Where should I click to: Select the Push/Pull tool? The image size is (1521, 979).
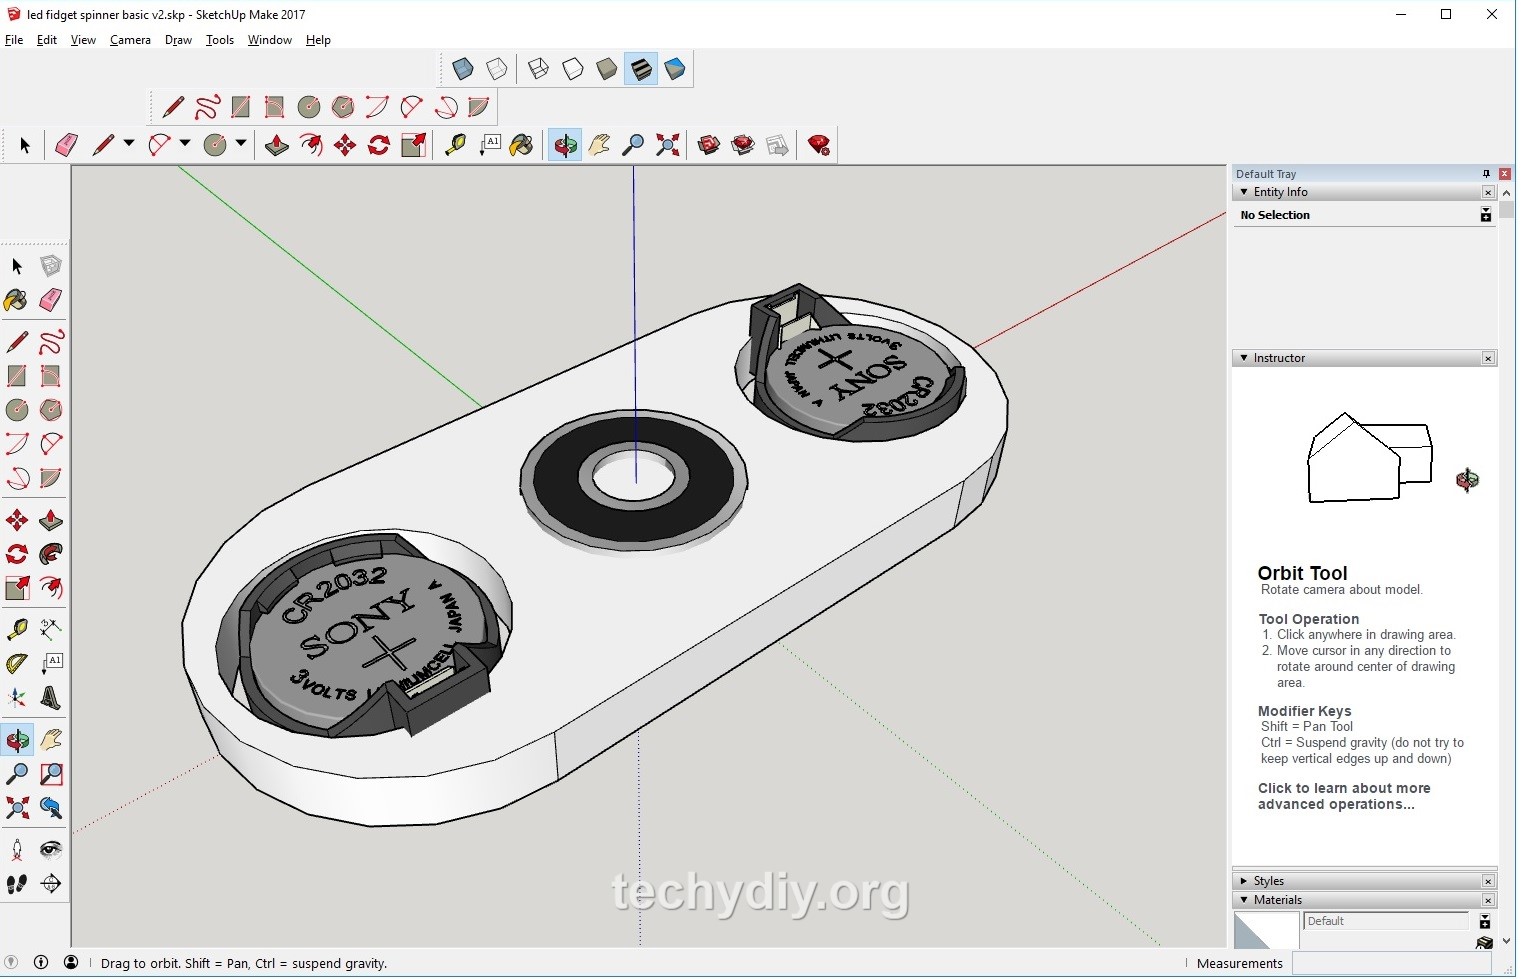point(277,145)
